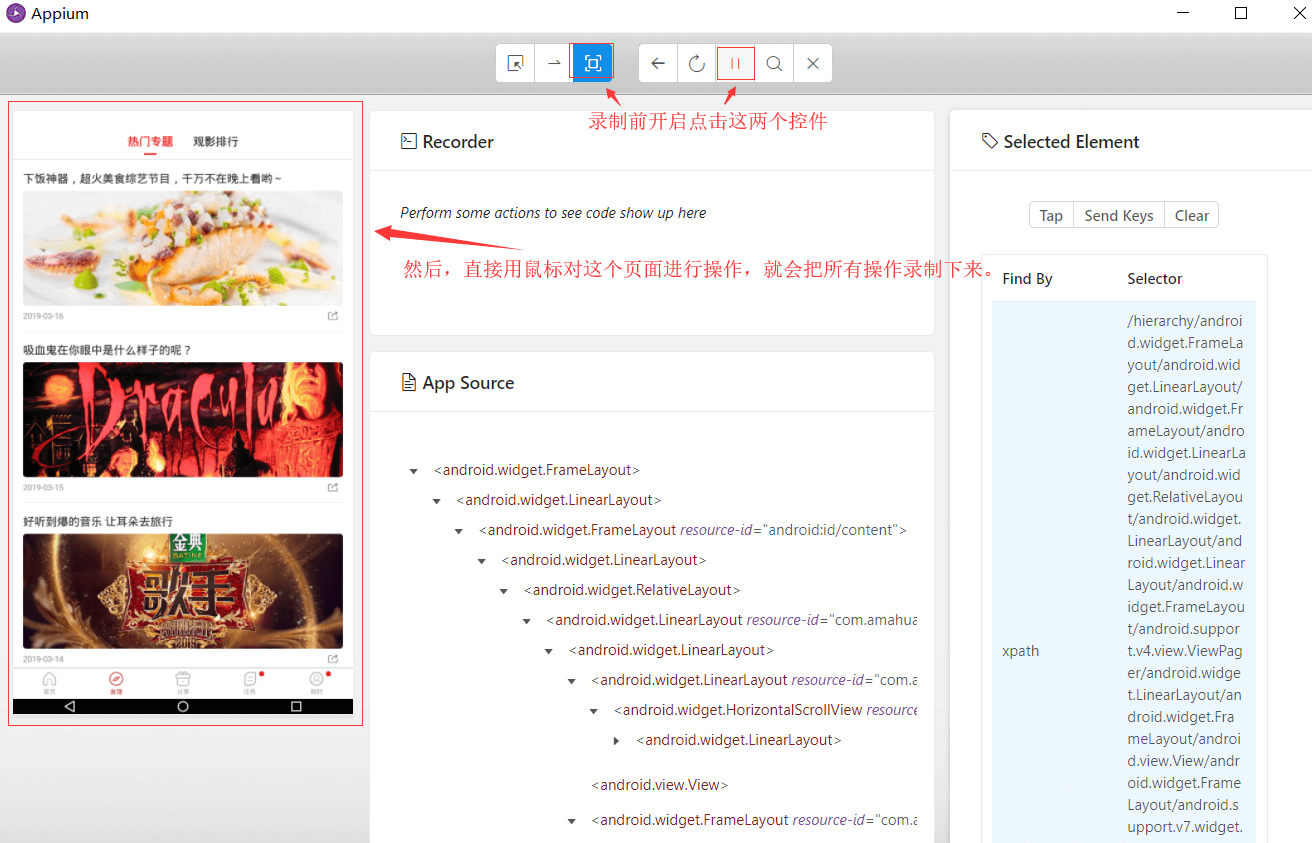Open the search for element magnifier icon
This screenshot has width=1312, height=843.
(774, 63)
